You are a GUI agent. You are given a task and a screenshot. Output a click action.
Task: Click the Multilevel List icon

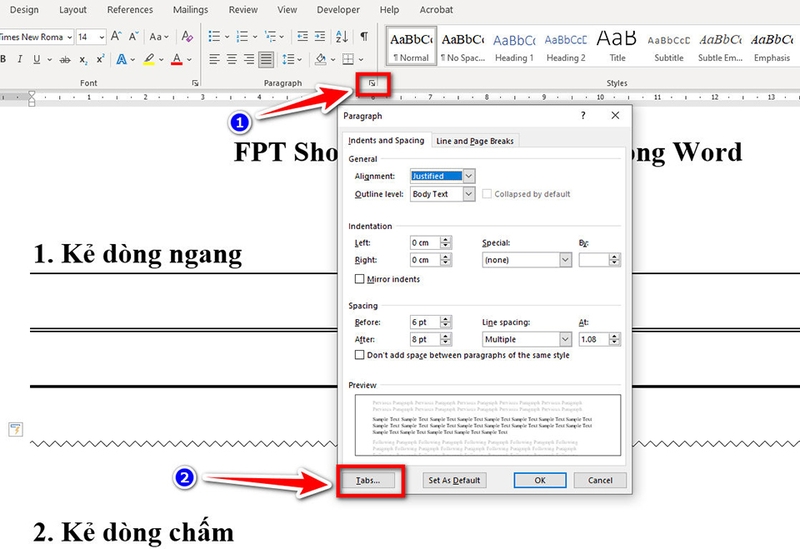[270, 36]
